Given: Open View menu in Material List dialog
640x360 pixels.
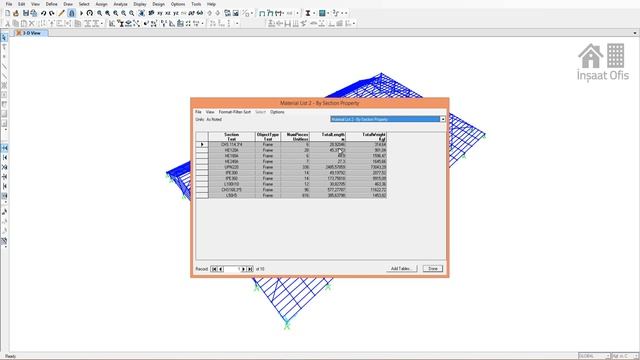Looking at the screenshot, I should tap(210, 112).
